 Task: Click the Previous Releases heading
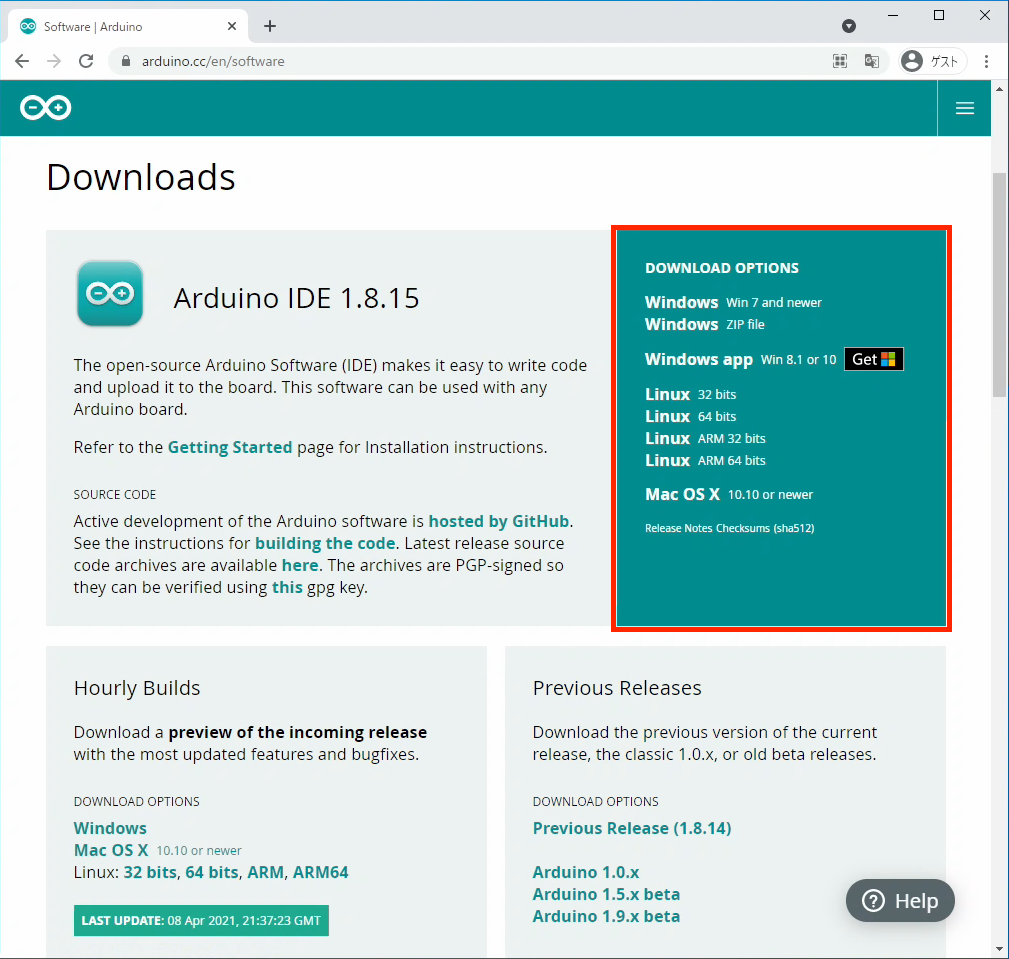pyautogui.click(x=617, y=688)
